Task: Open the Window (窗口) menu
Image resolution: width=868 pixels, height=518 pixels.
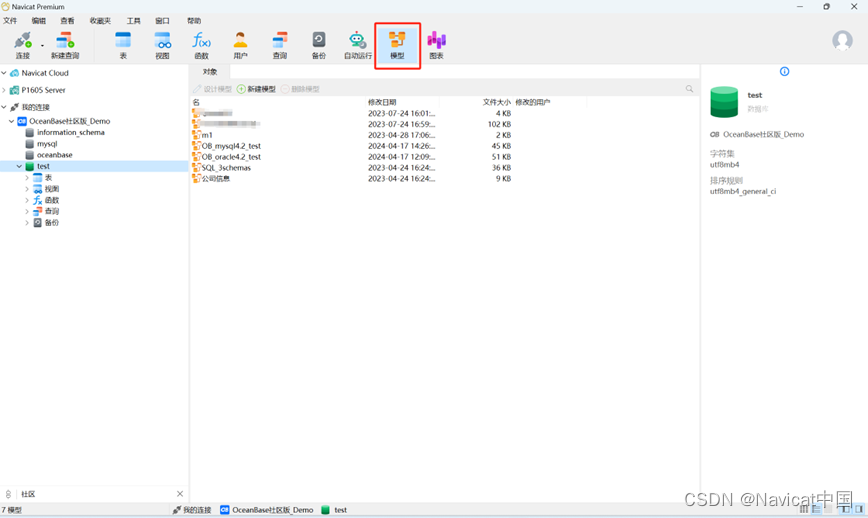Action: pos(162,21)
